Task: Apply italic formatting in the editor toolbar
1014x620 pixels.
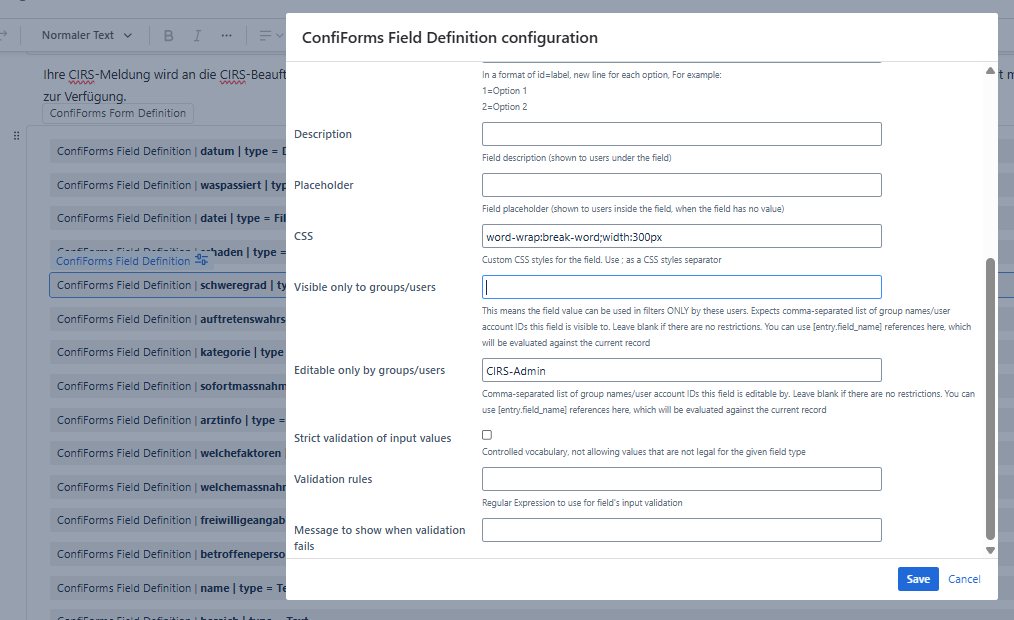Action: (197, 34)
